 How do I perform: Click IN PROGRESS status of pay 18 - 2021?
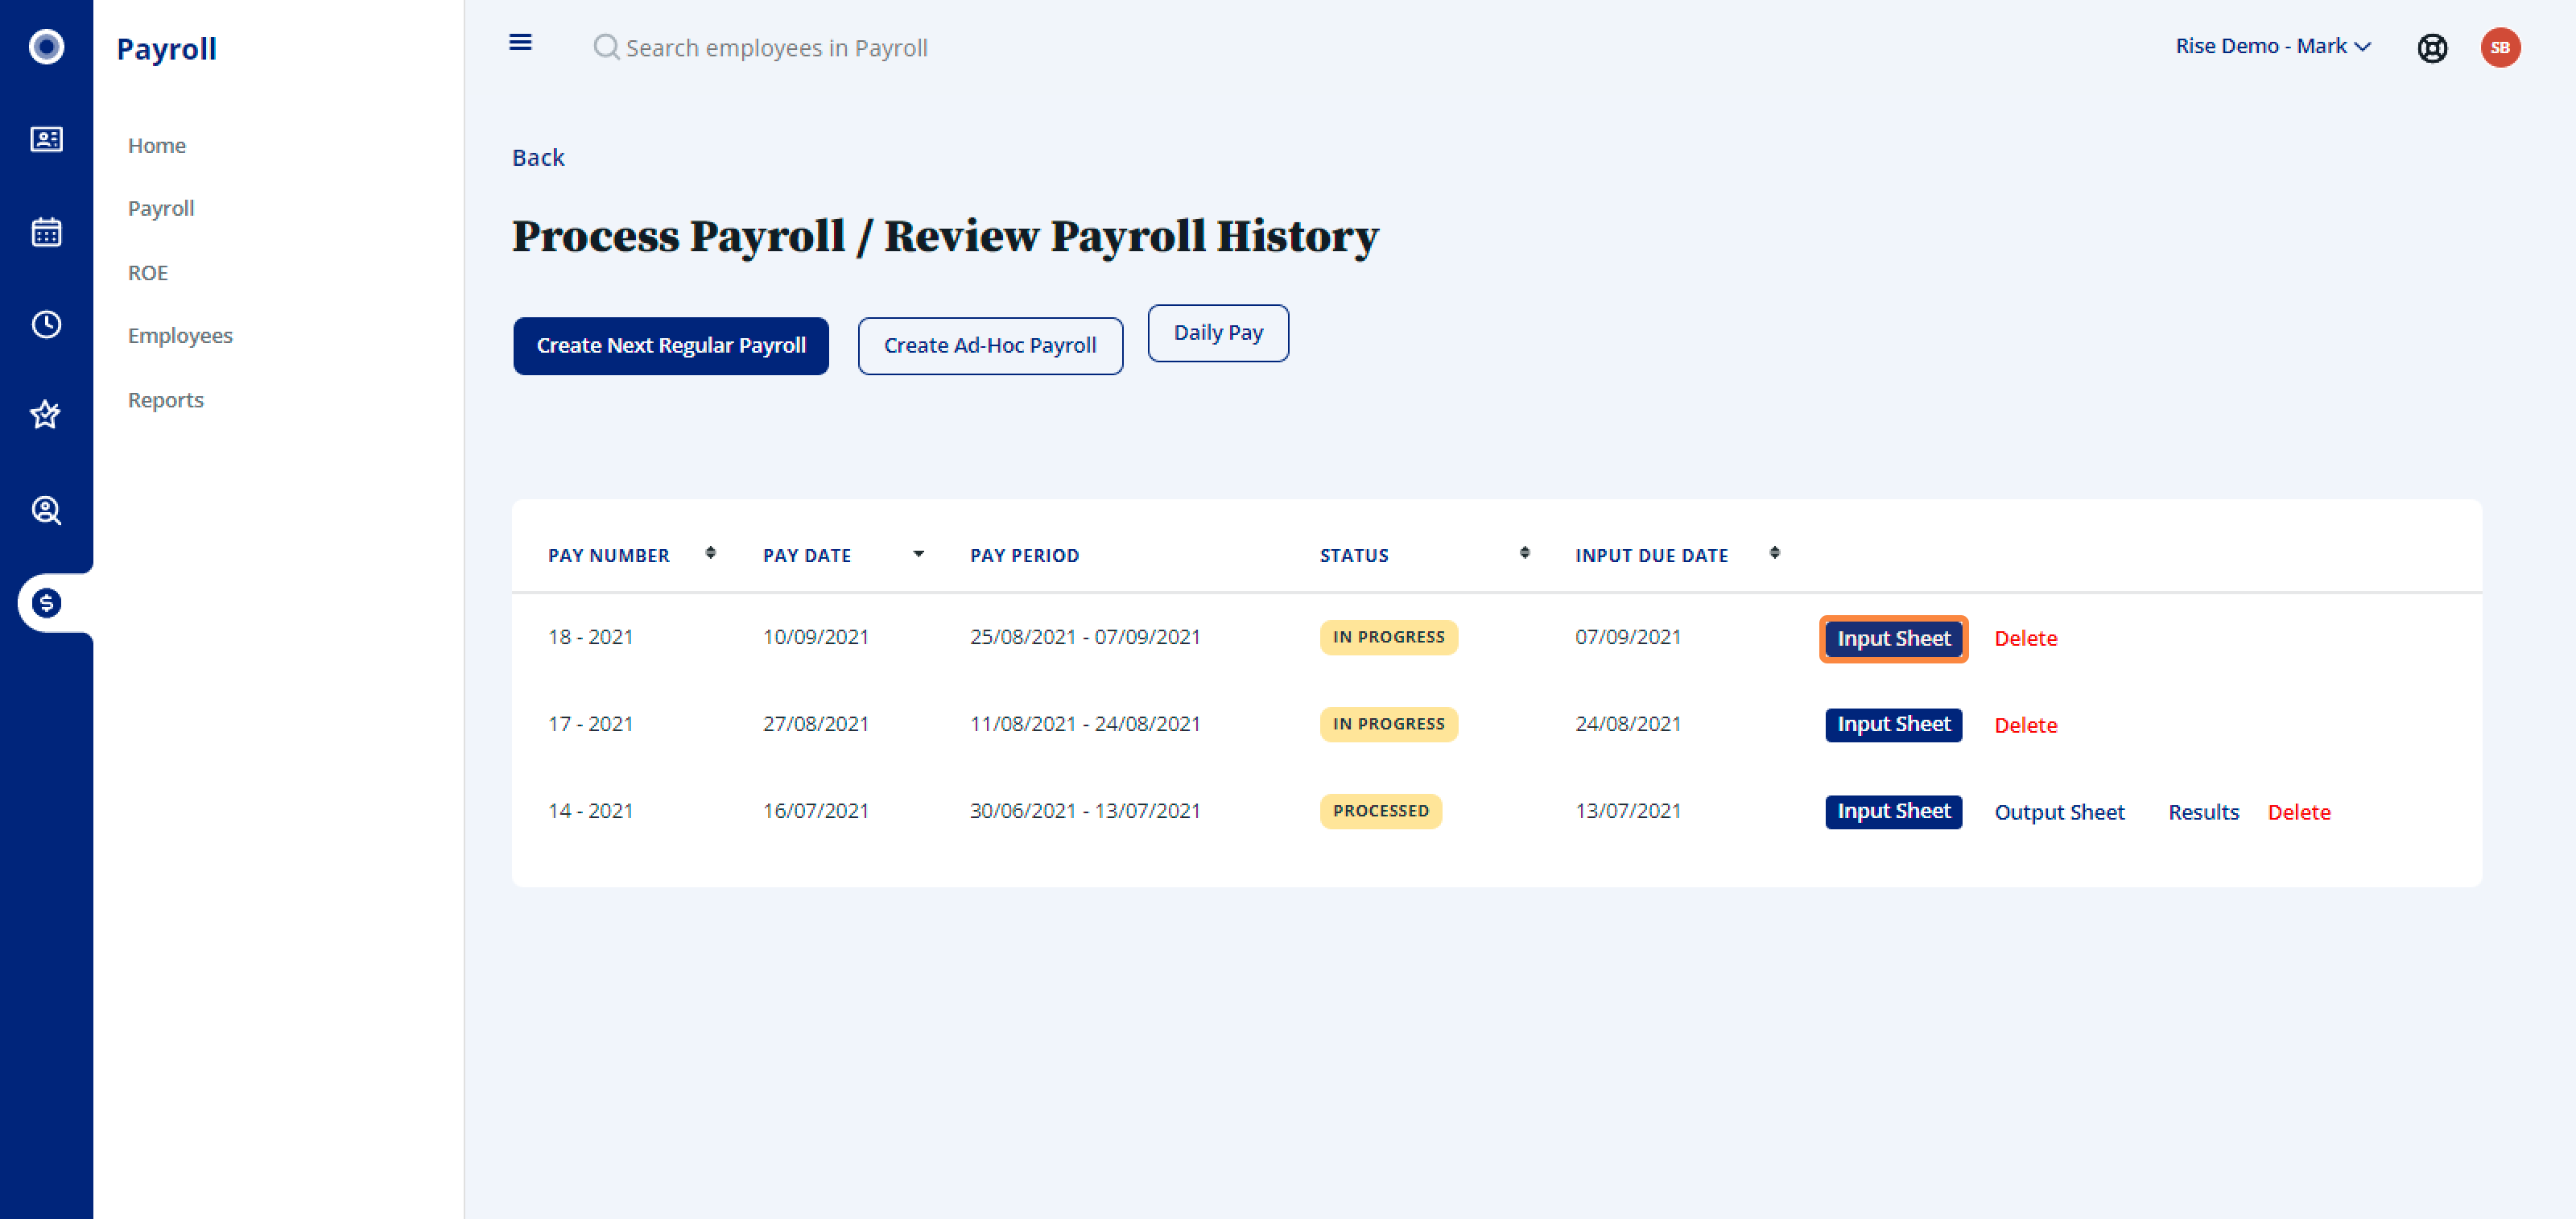[1388, 637]
